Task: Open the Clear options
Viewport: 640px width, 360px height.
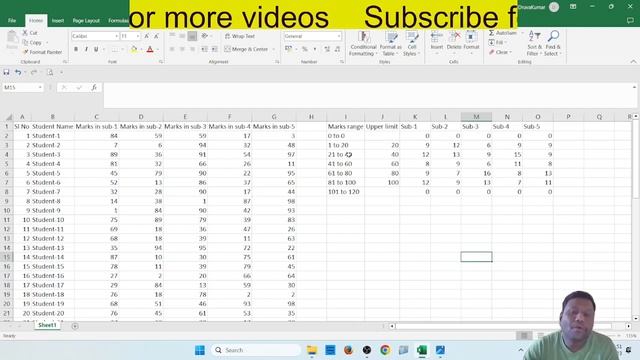Action: (500, 52)
